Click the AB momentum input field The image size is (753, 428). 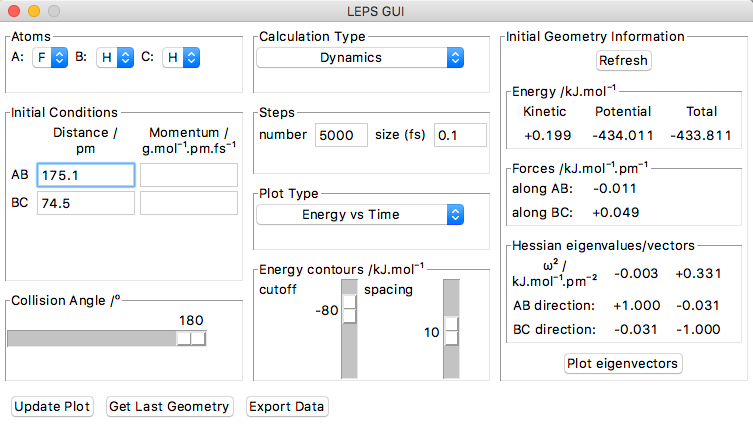[188, 176]
